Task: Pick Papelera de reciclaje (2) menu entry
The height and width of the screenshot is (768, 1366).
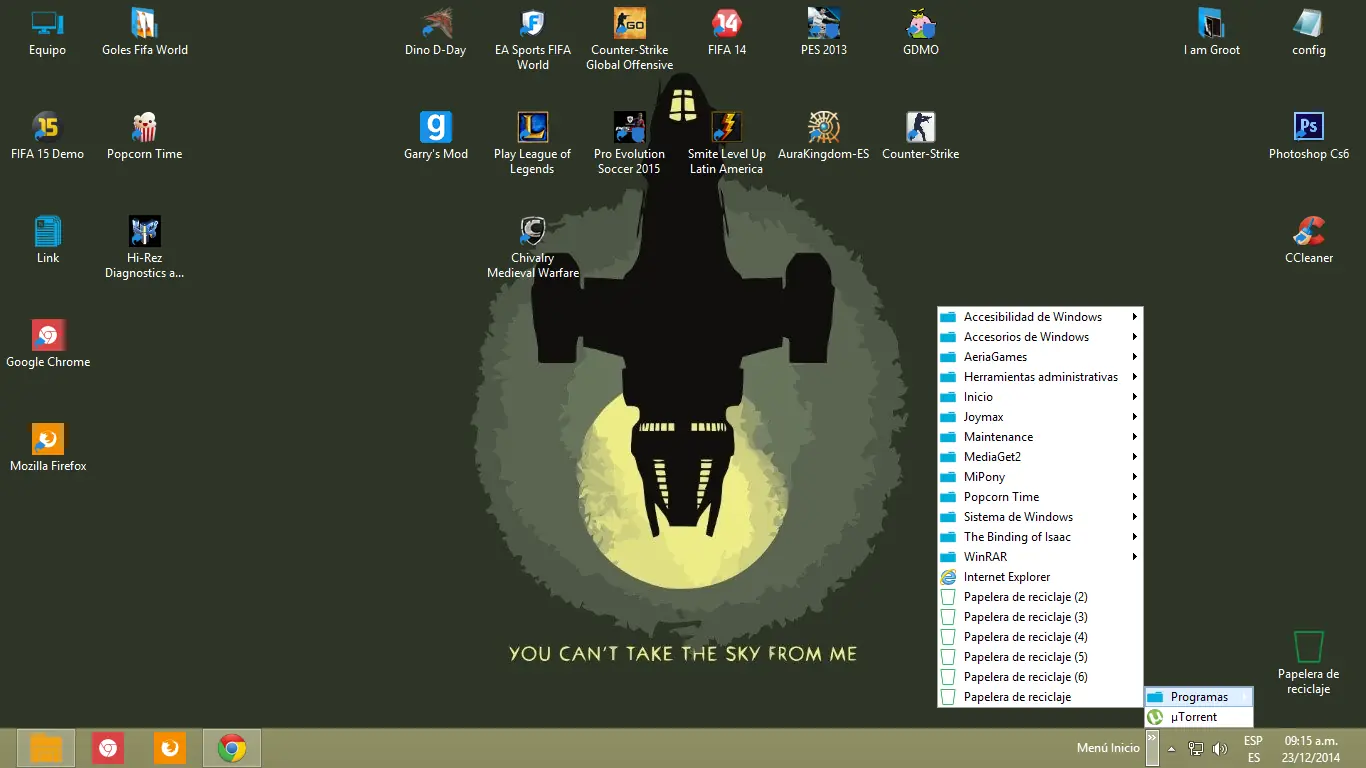Action: tap(1040, 597)
